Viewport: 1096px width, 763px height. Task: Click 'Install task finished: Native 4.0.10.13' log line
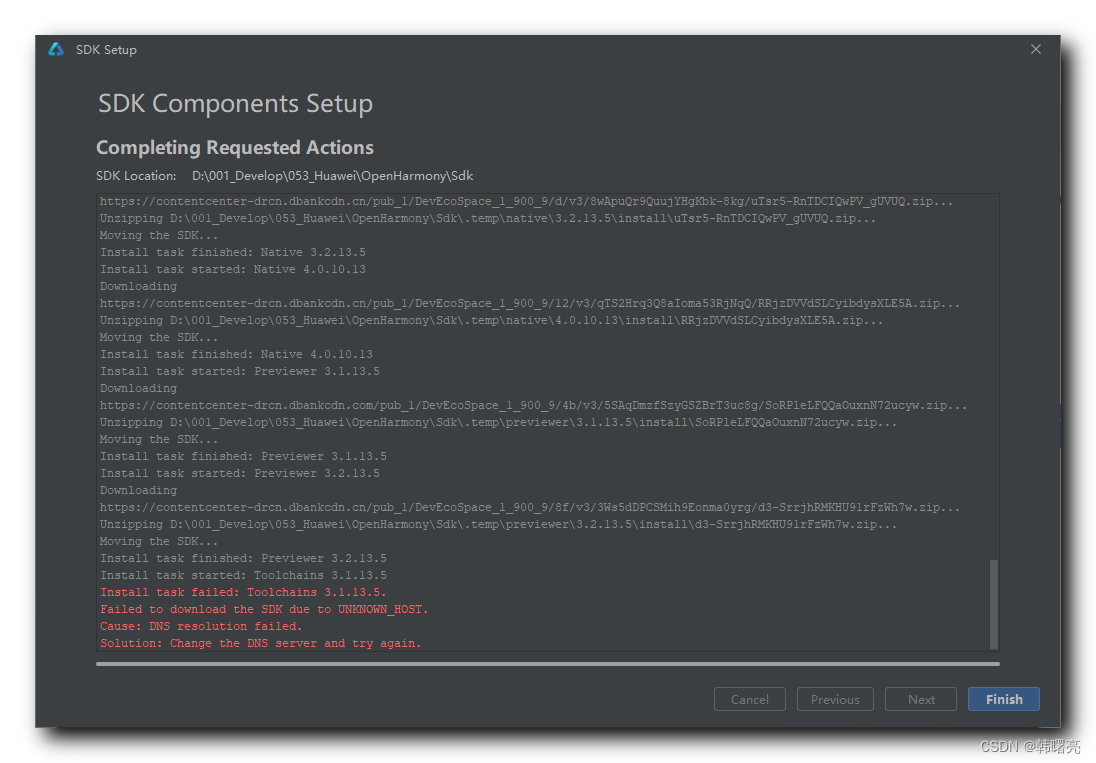236,354
